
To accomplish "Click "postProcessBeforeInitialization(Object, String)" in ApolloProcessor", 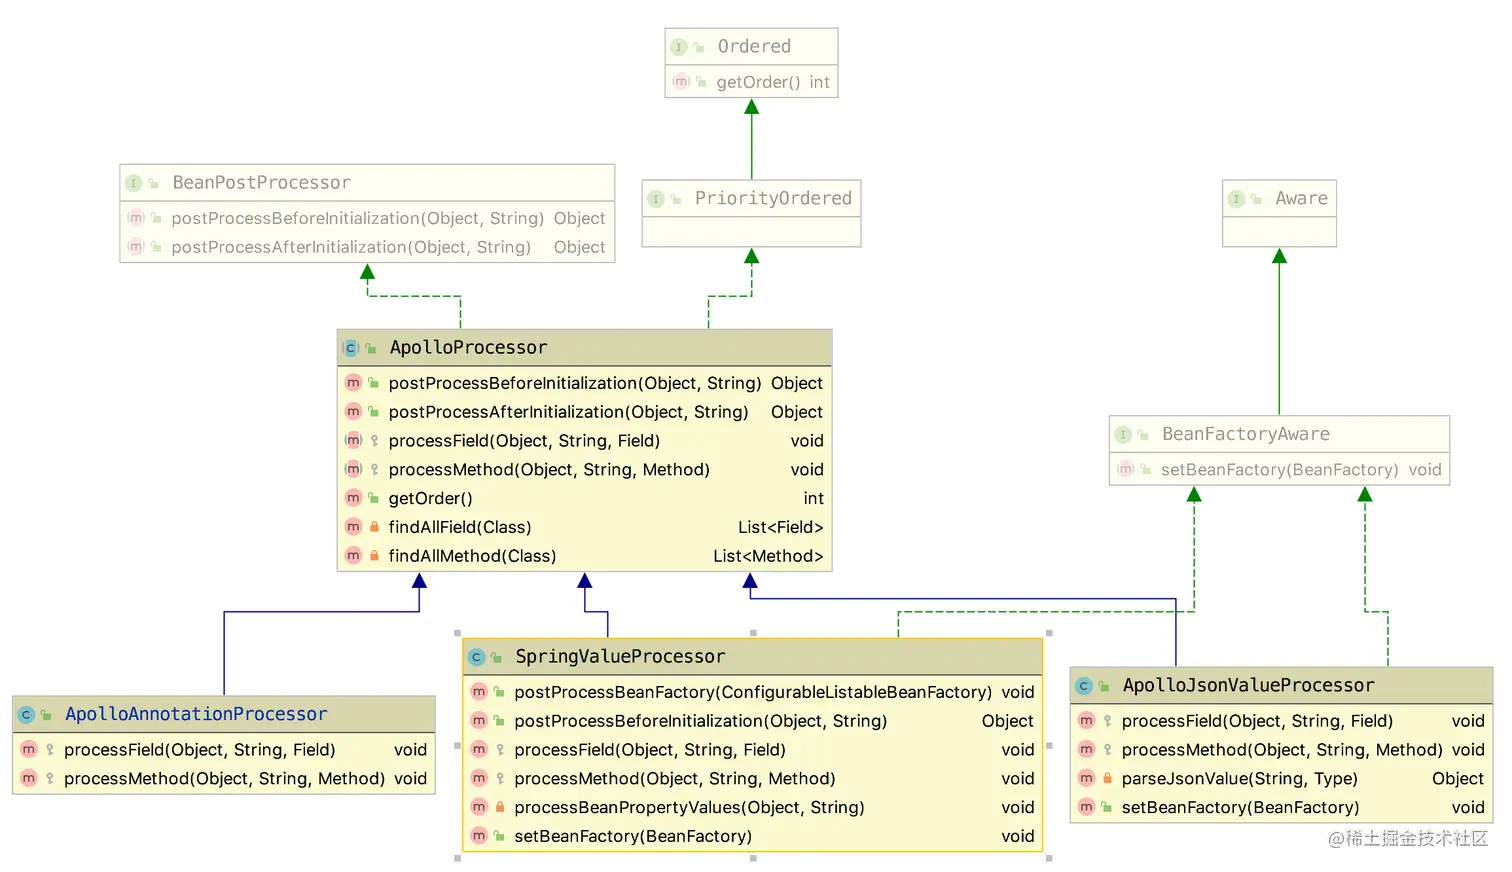I will (575, 383).
